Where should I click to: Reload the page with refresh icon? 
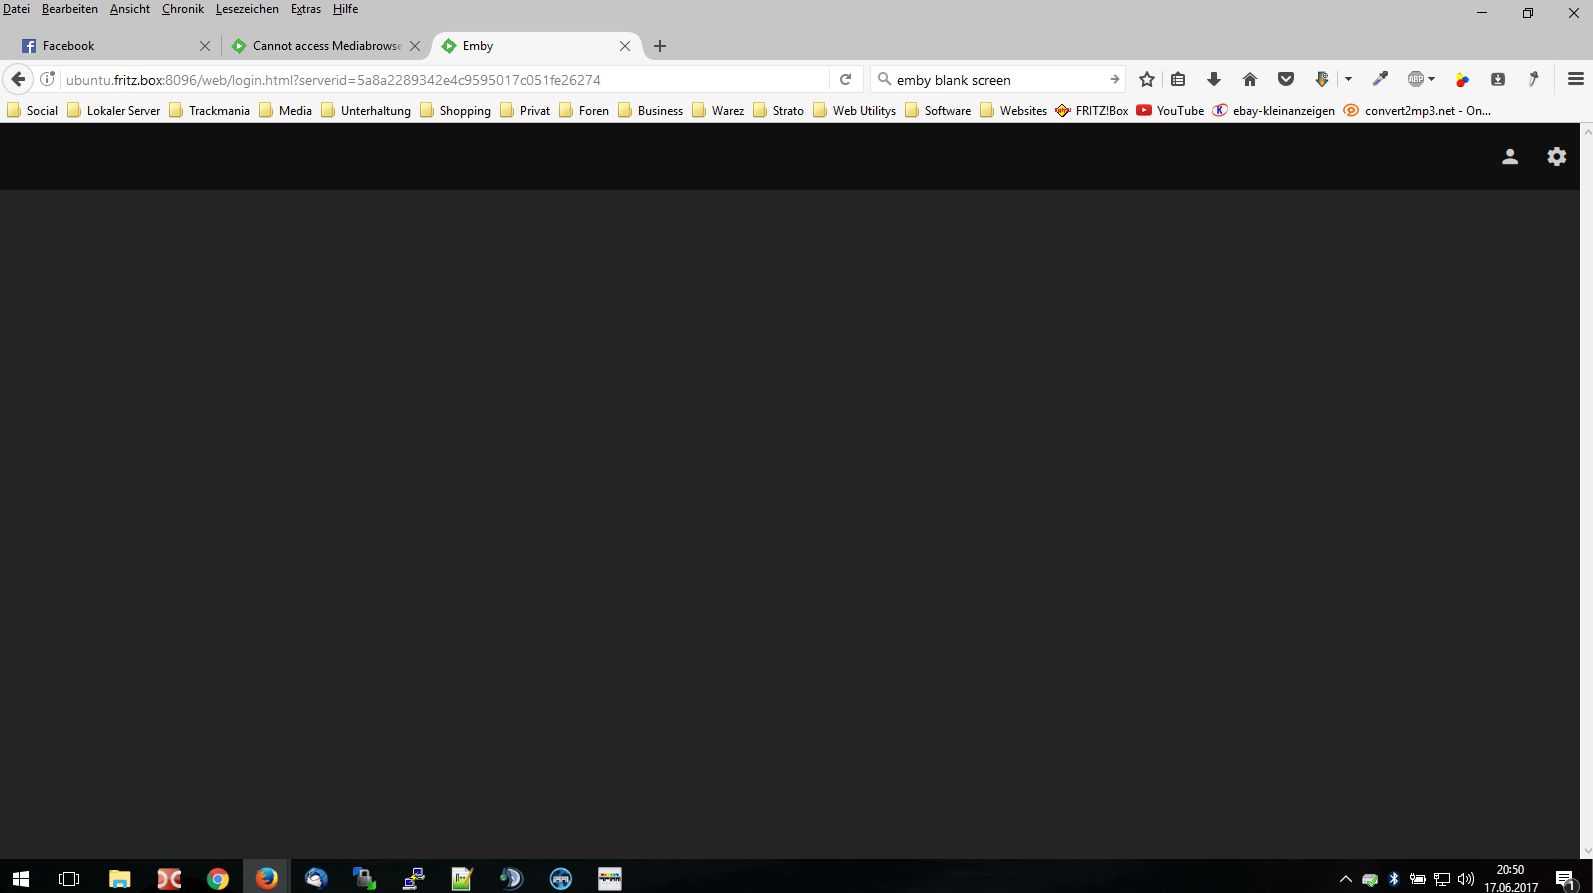point(845,79)
